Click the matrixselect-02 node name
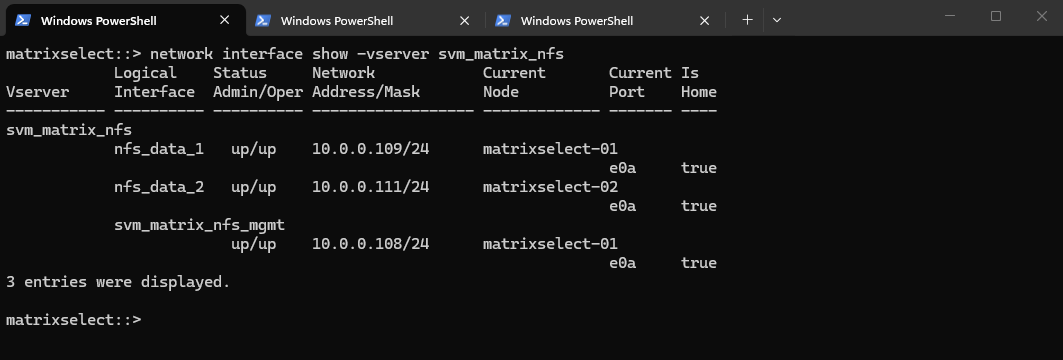 pyautogui.click(x=550, y=186)
